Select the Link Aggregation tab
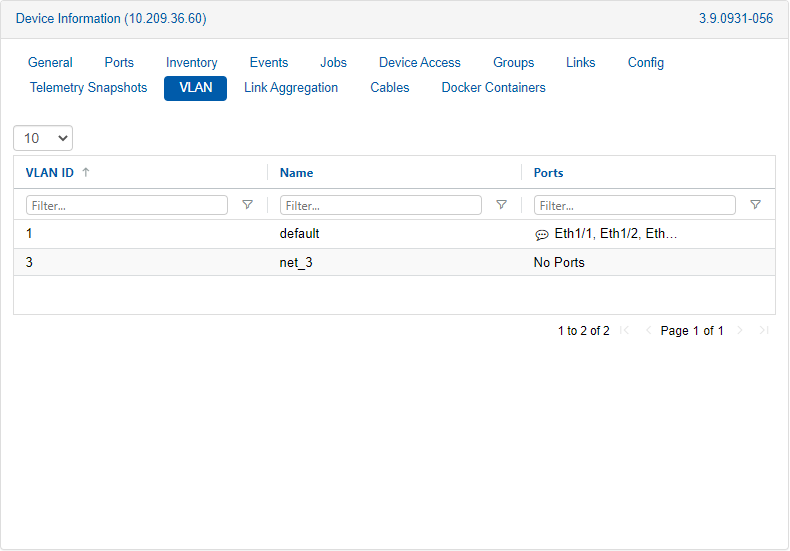 point(291,88)
